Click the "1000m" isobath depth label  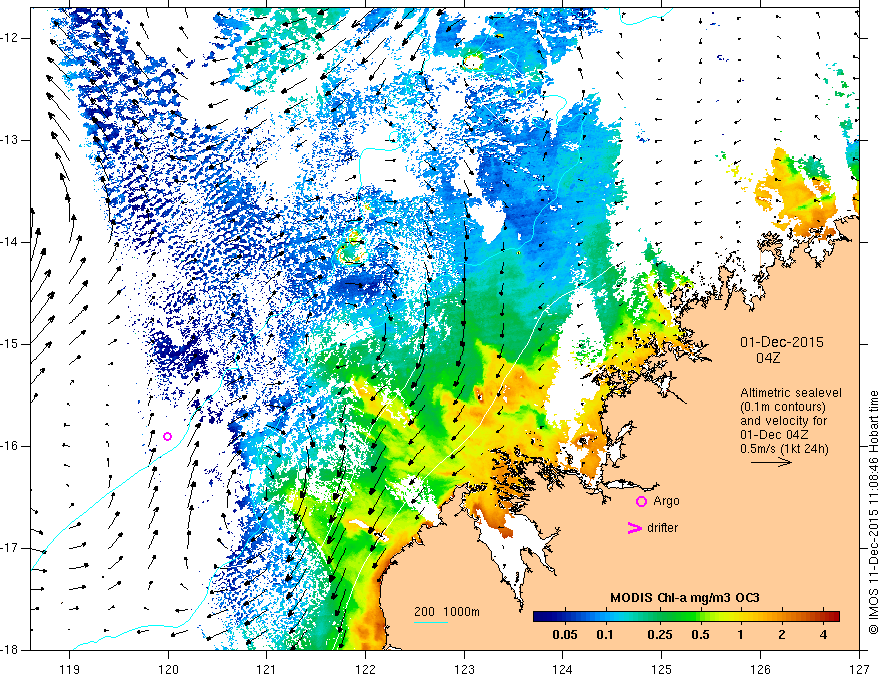pyautogui.click(x=461, y=612)
